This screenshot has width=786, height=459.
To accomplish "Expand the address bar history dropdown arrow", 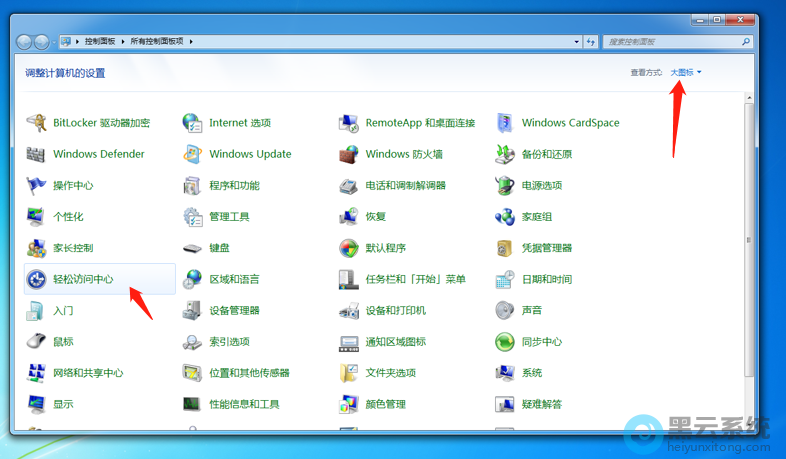I will [577, 42].
